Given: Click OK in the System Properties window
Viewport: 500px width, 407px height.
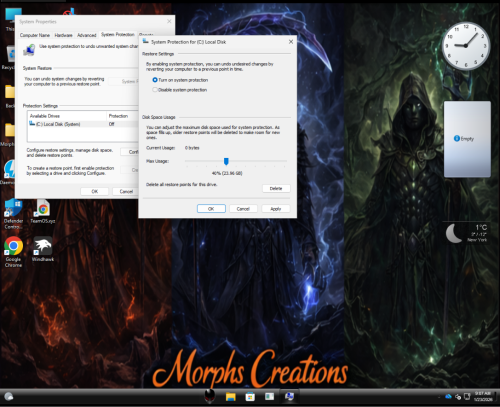Looking at the screenshot, I should 95,191.
